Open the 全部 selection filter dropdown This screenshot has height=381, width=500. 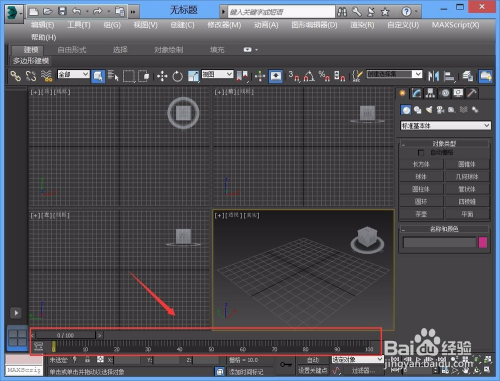pos(73,74)
